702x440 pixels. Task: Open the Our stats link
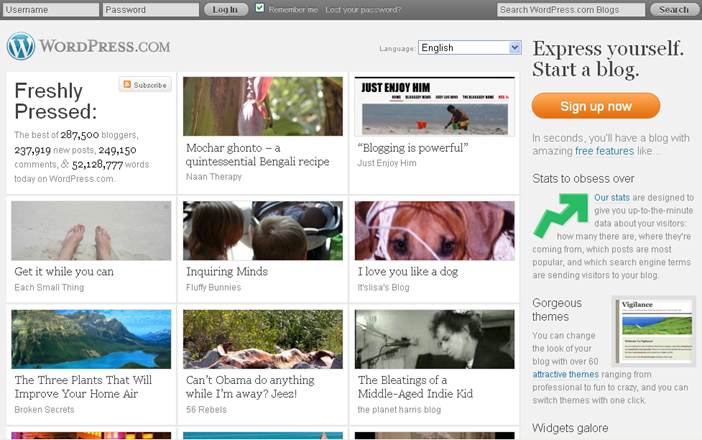[x=612, y=197]
